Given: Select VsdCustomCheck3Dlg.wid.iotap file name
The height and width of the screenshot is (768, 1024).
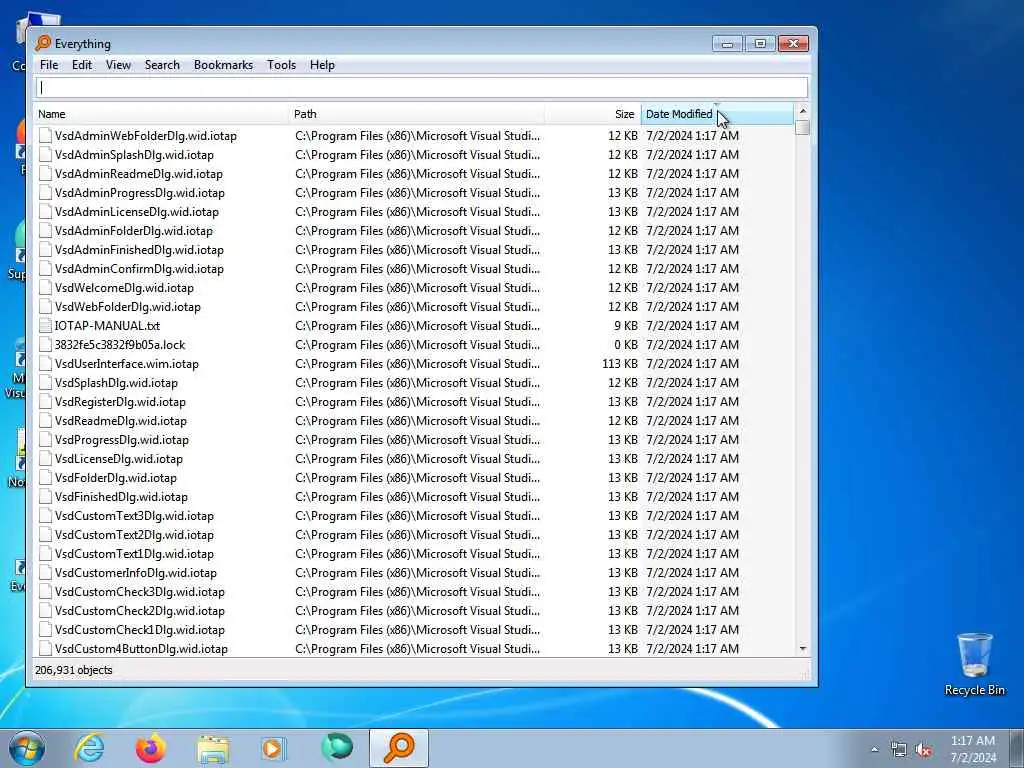Looking at the screenshot, I should (139, 592).
